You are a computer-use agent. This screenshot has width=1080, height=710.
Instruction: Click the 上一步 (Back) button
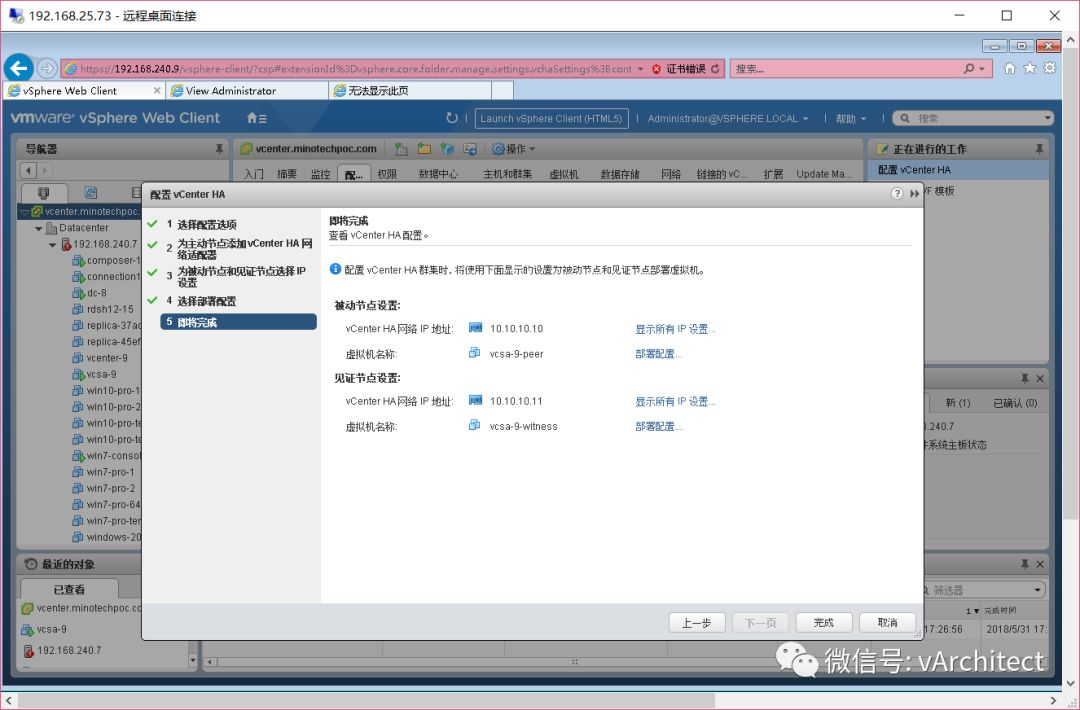coord(696,623)
